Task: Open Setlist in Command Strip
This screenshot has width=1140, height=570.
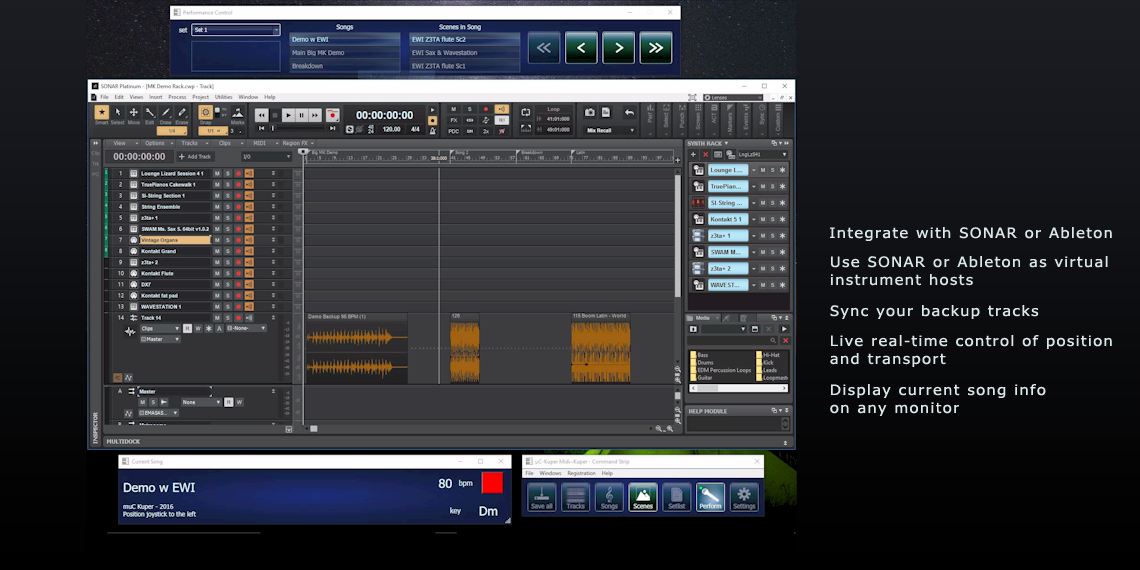Action: point(677,497)
